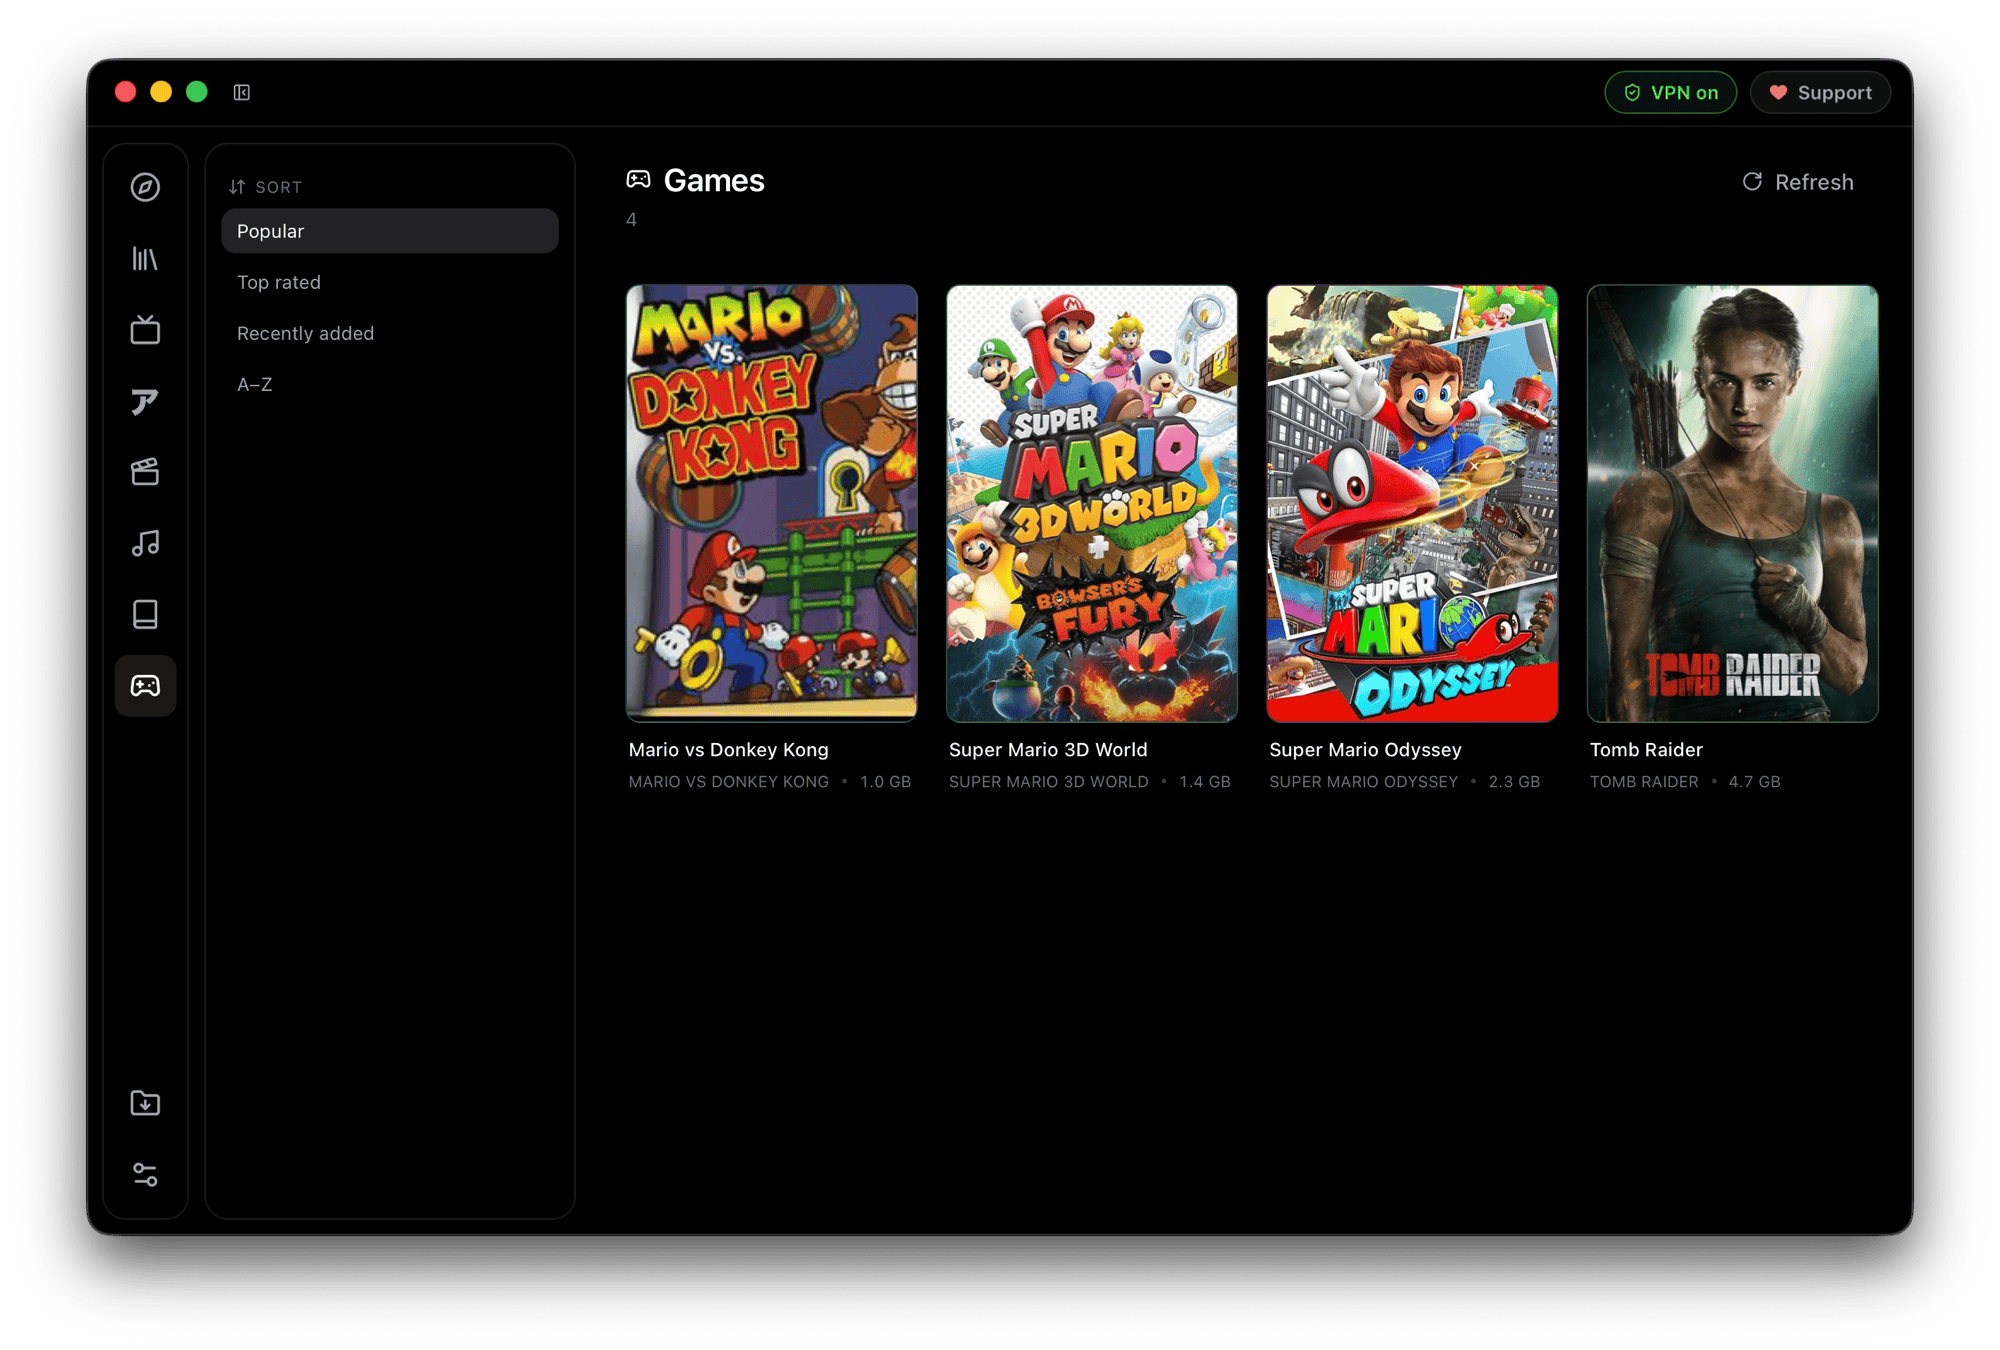
Task: Open the Super Mario Odyssey cover
Action: (x=1412, y=503)
